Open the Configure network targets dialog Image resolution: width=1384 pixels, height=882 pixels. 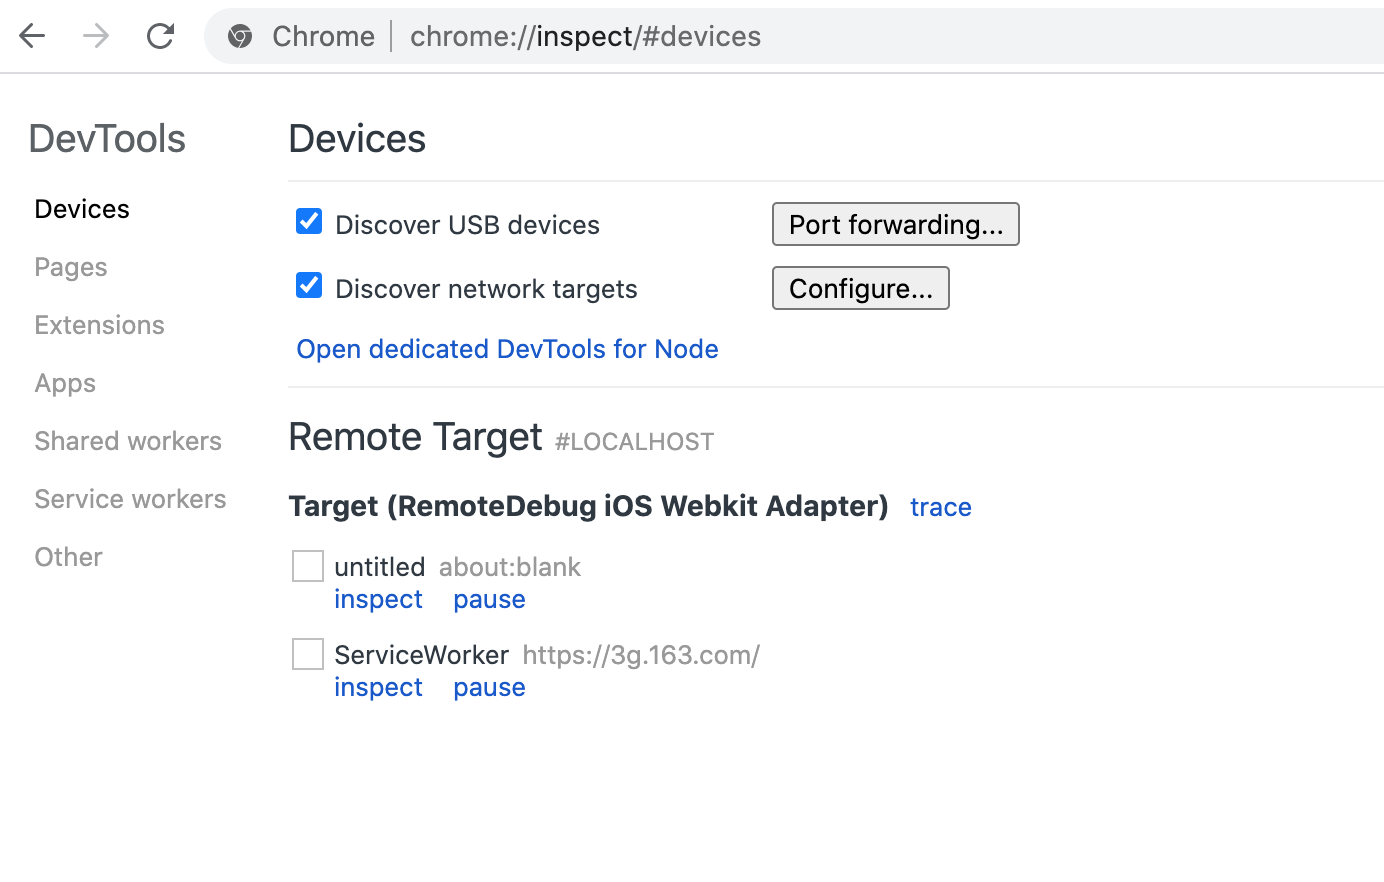pos(860,288)
